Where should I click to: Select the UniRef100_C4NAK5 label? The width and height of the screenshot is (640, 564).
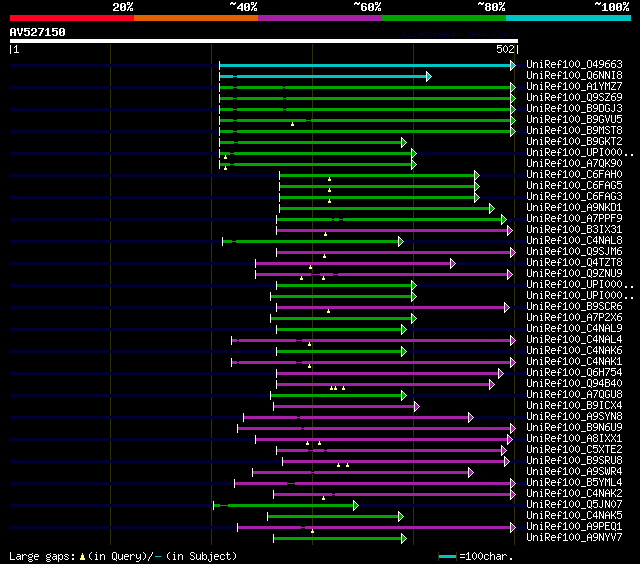click(x=574, y=516)
